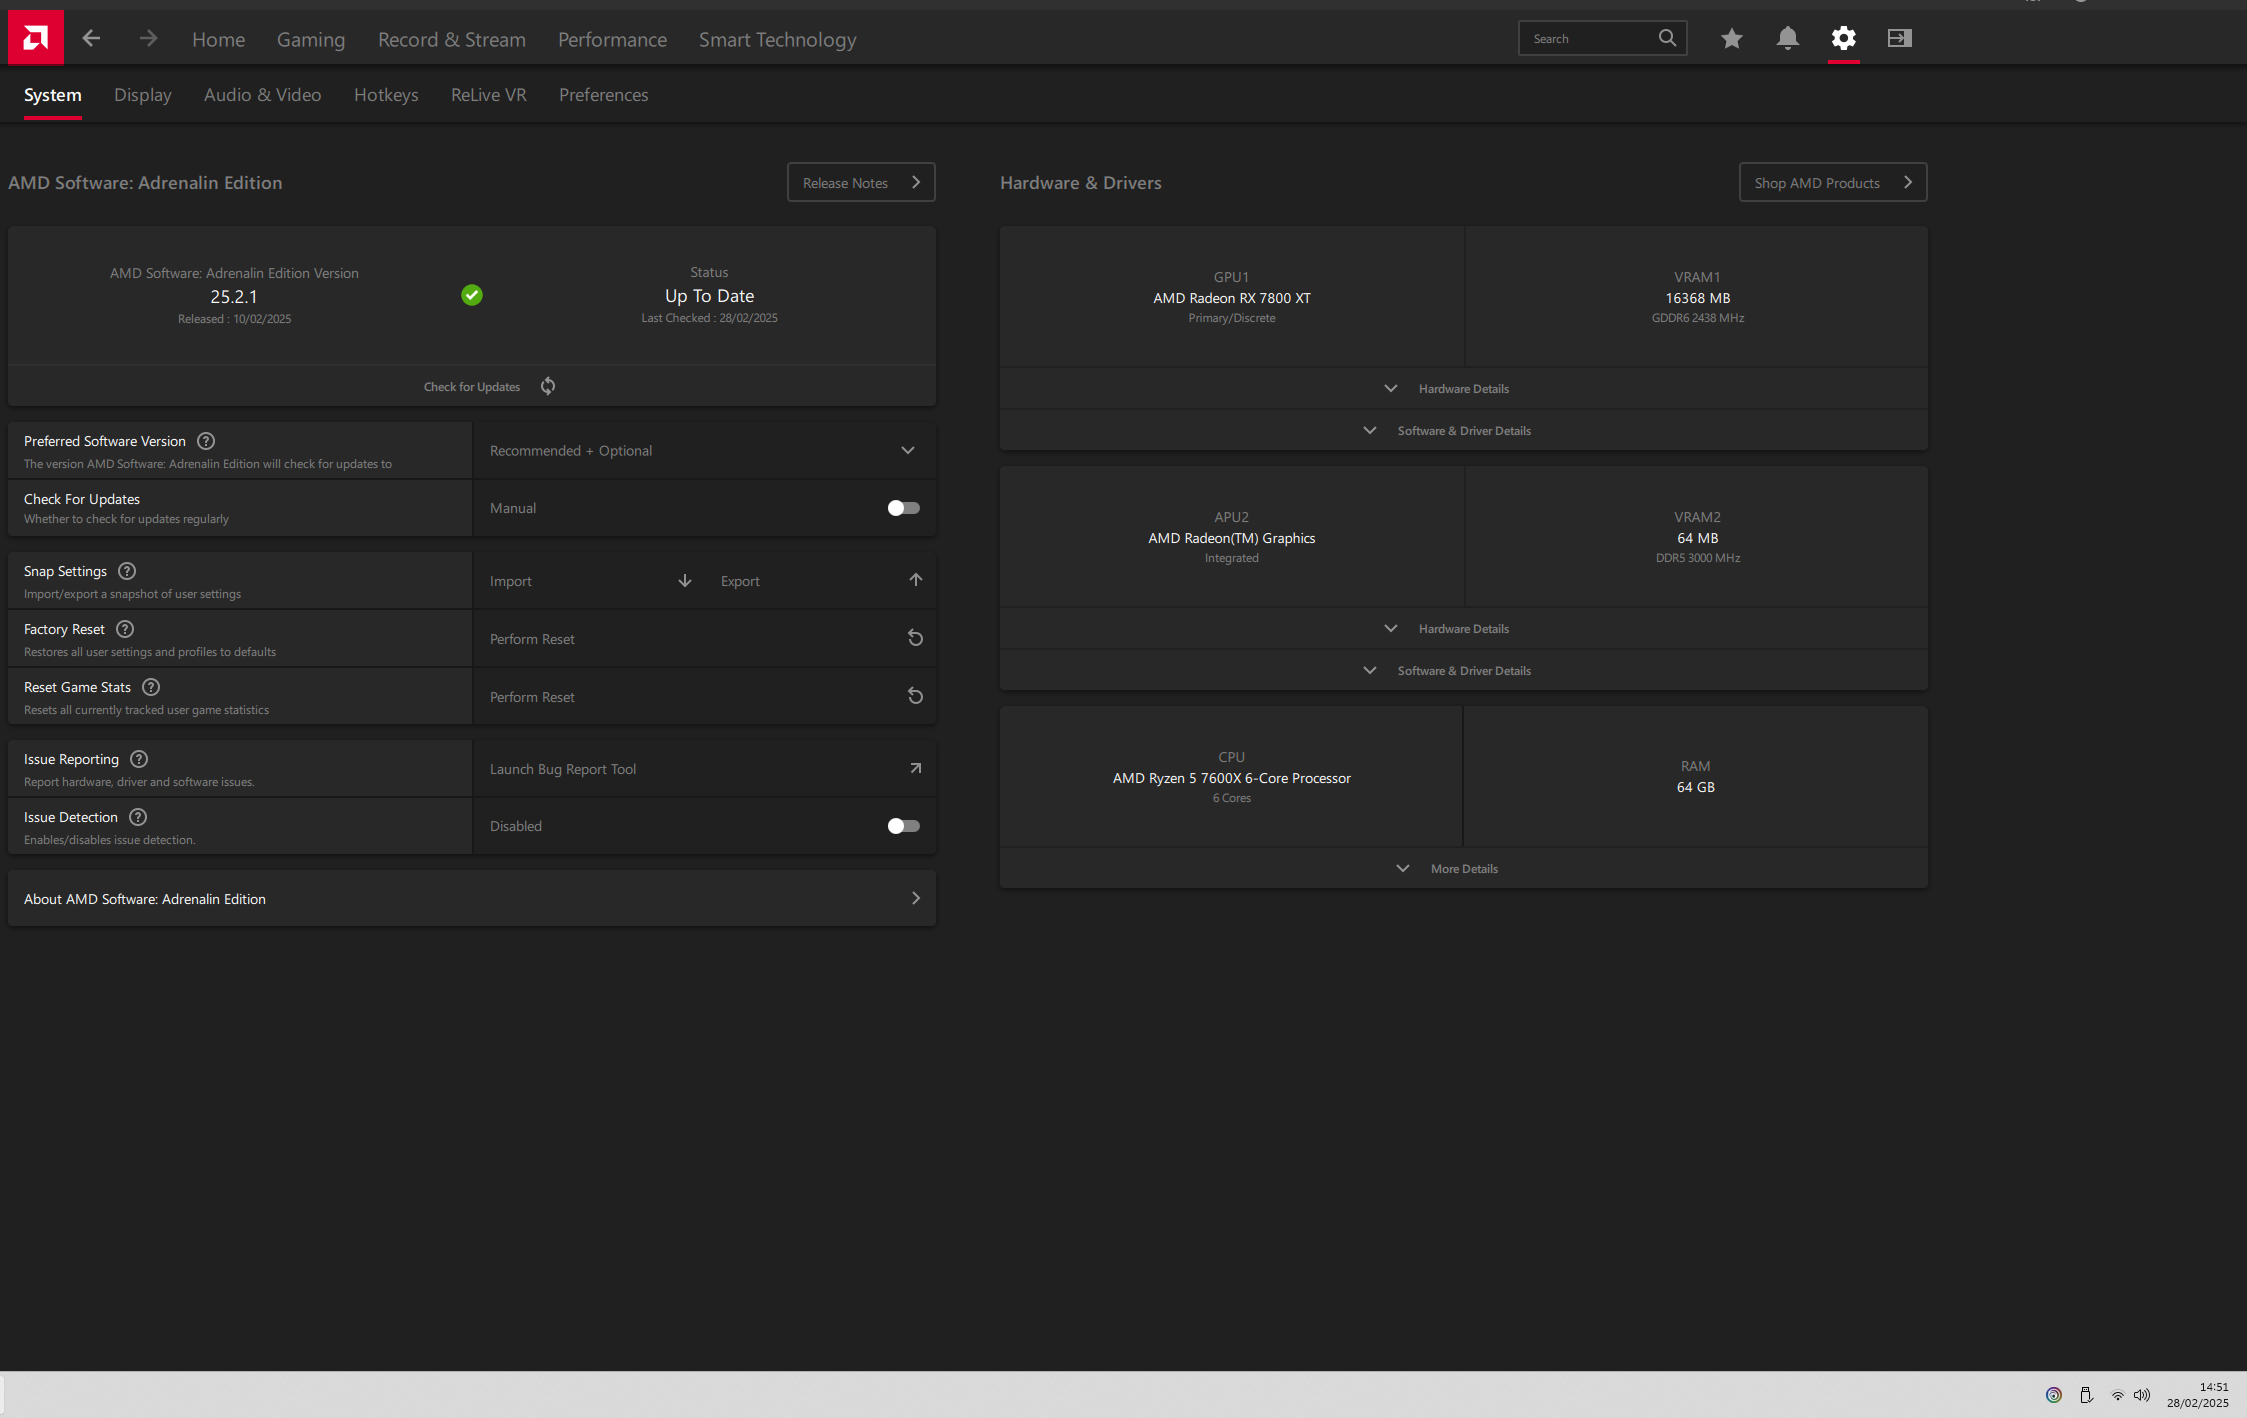
Task: Open the settings gear icon
Action: pos(1844,38)
